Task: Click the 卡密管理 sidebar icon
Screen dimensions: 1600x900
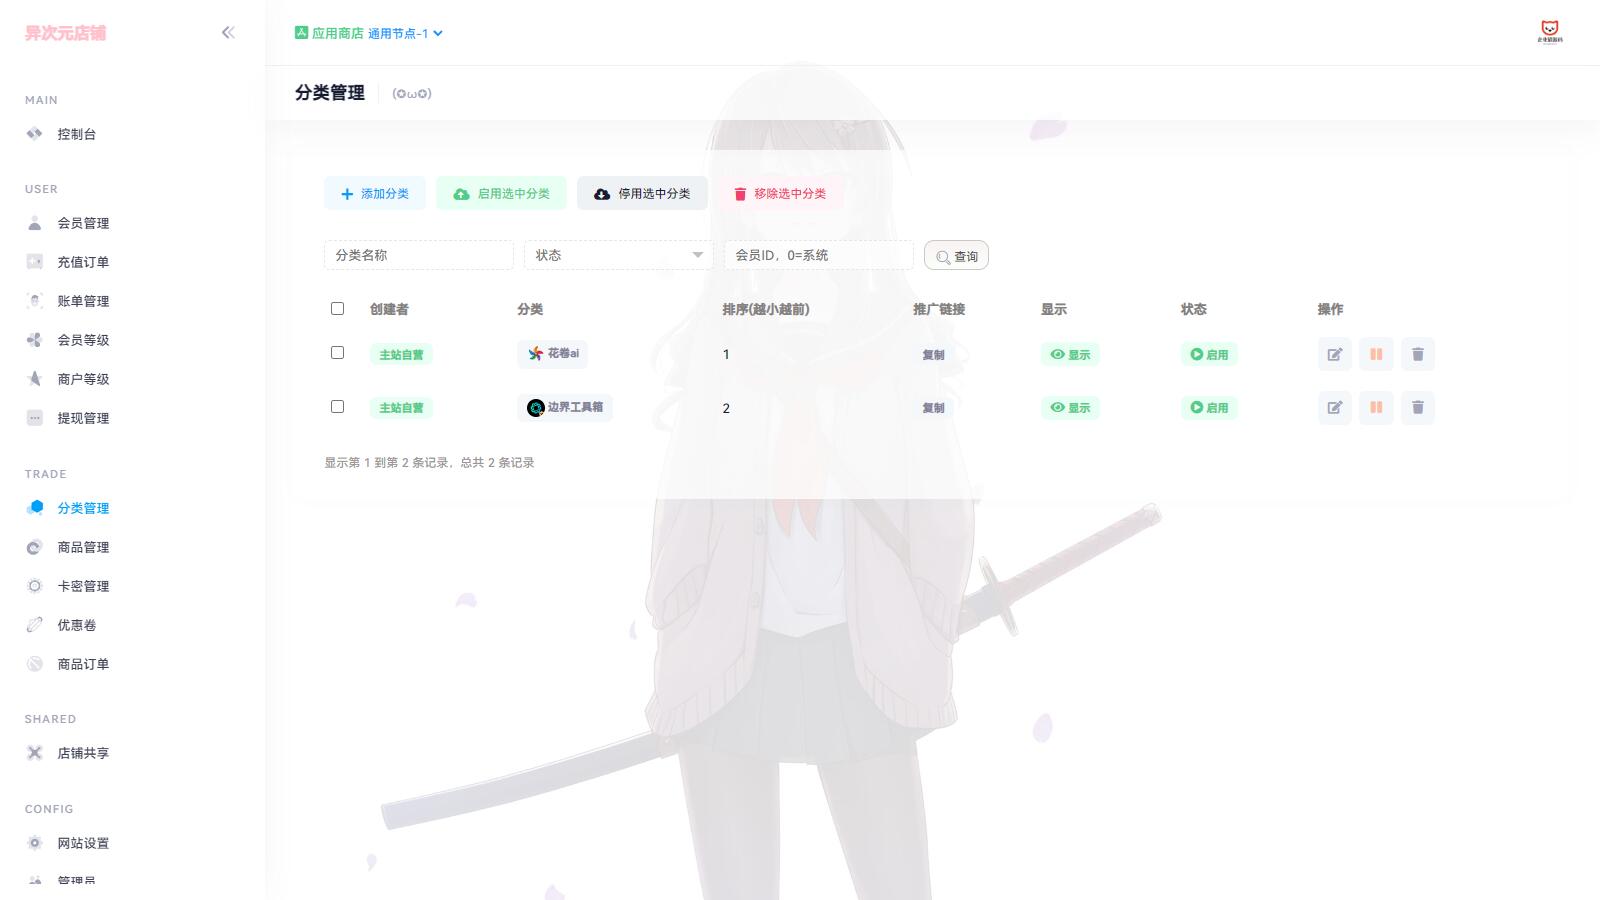Action: pyautogui.click(x=35, y=586)
